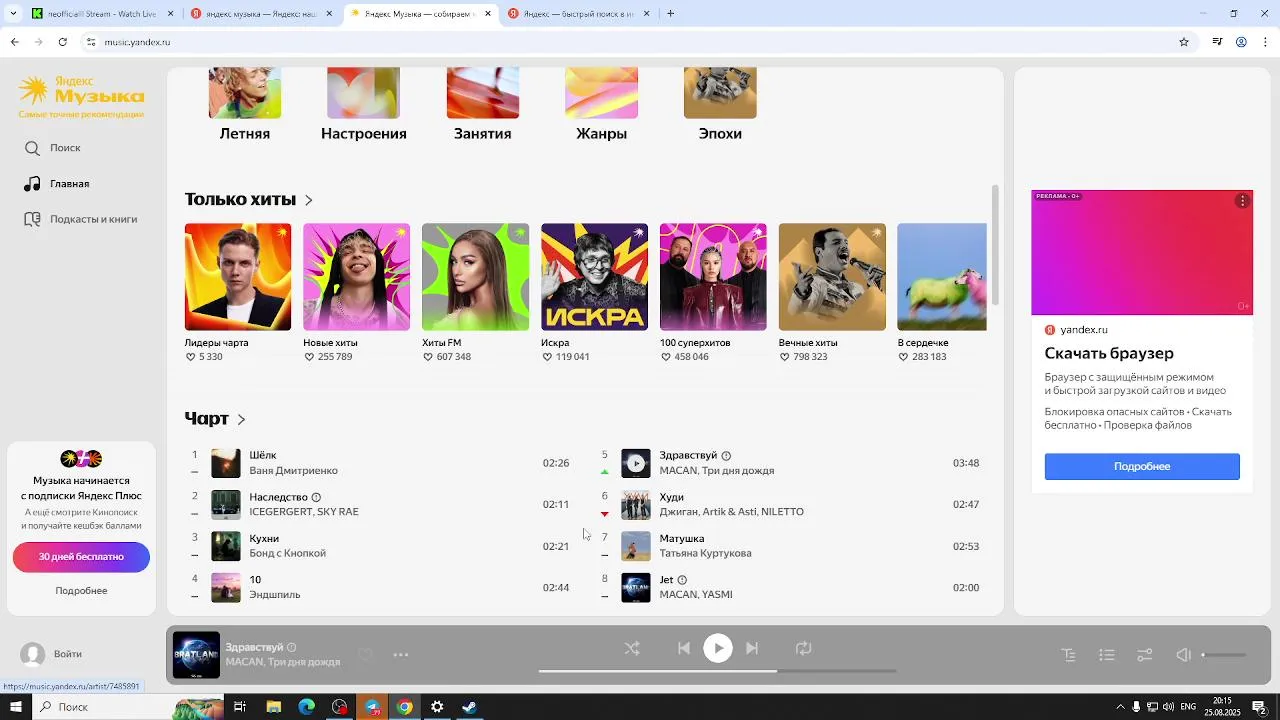The width and height of the screenshot is (1280, 720).
Task: Open the Летняя category tile
Action: (x=245, y=105)
